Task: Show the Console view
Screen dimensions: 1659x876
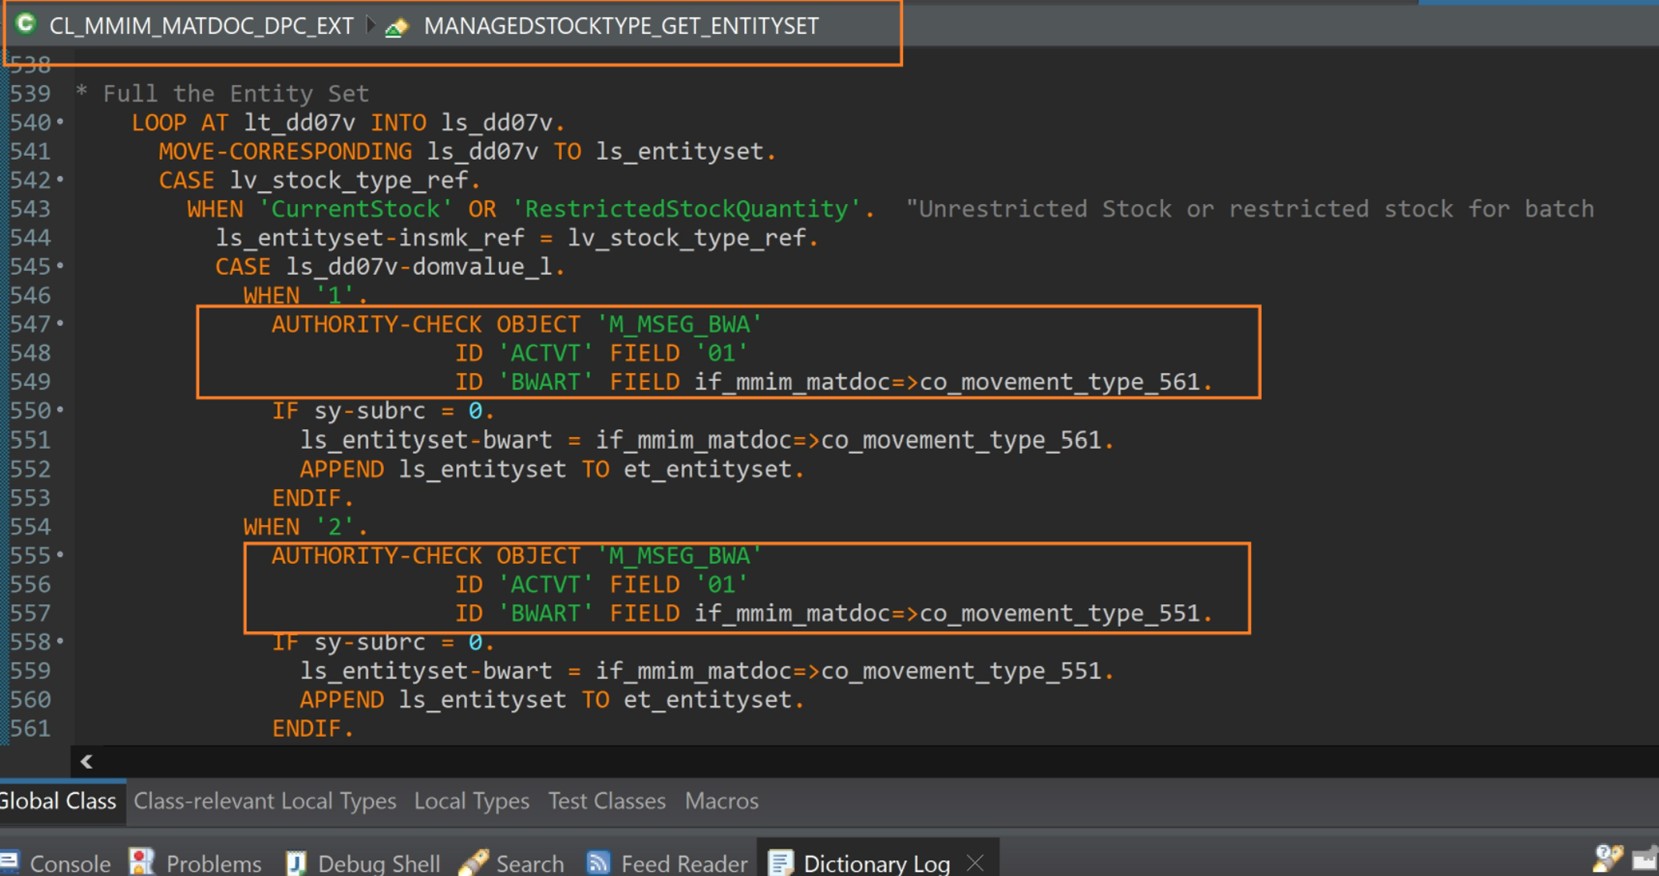Action: coord(56,863)
